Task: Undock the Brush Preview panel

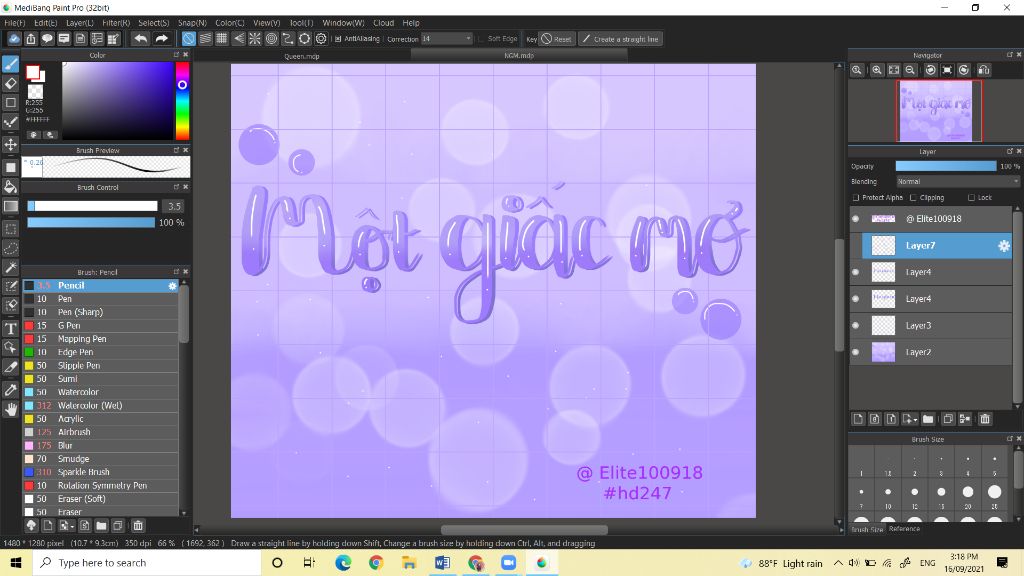Action: 176,150
